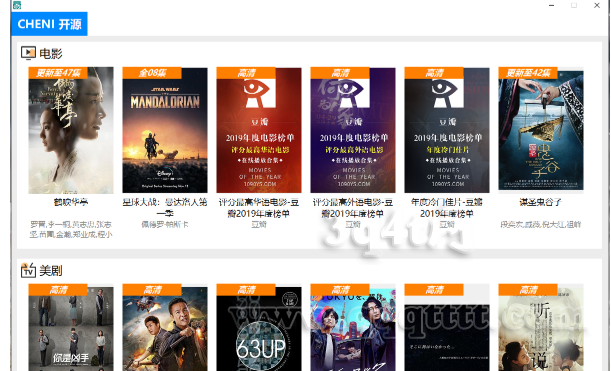Click the 星球大战：曼达洛人第一季 title link
Viewport: 611px width, 371px height.
tap(165, 207)
